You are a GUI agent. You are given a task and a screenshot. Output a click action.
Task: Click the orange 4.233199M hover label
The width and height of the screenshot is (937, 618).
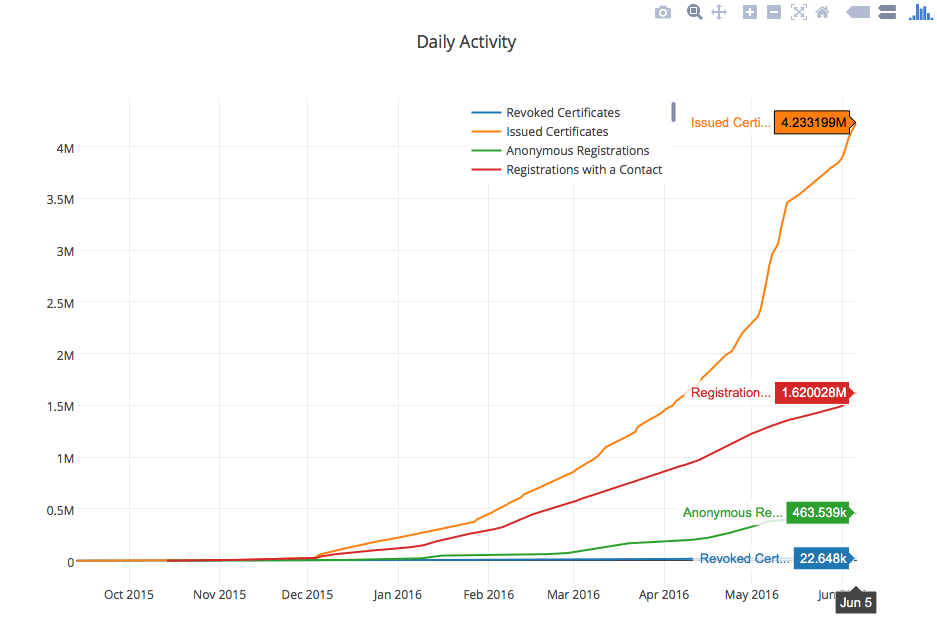tap(812, 122)
